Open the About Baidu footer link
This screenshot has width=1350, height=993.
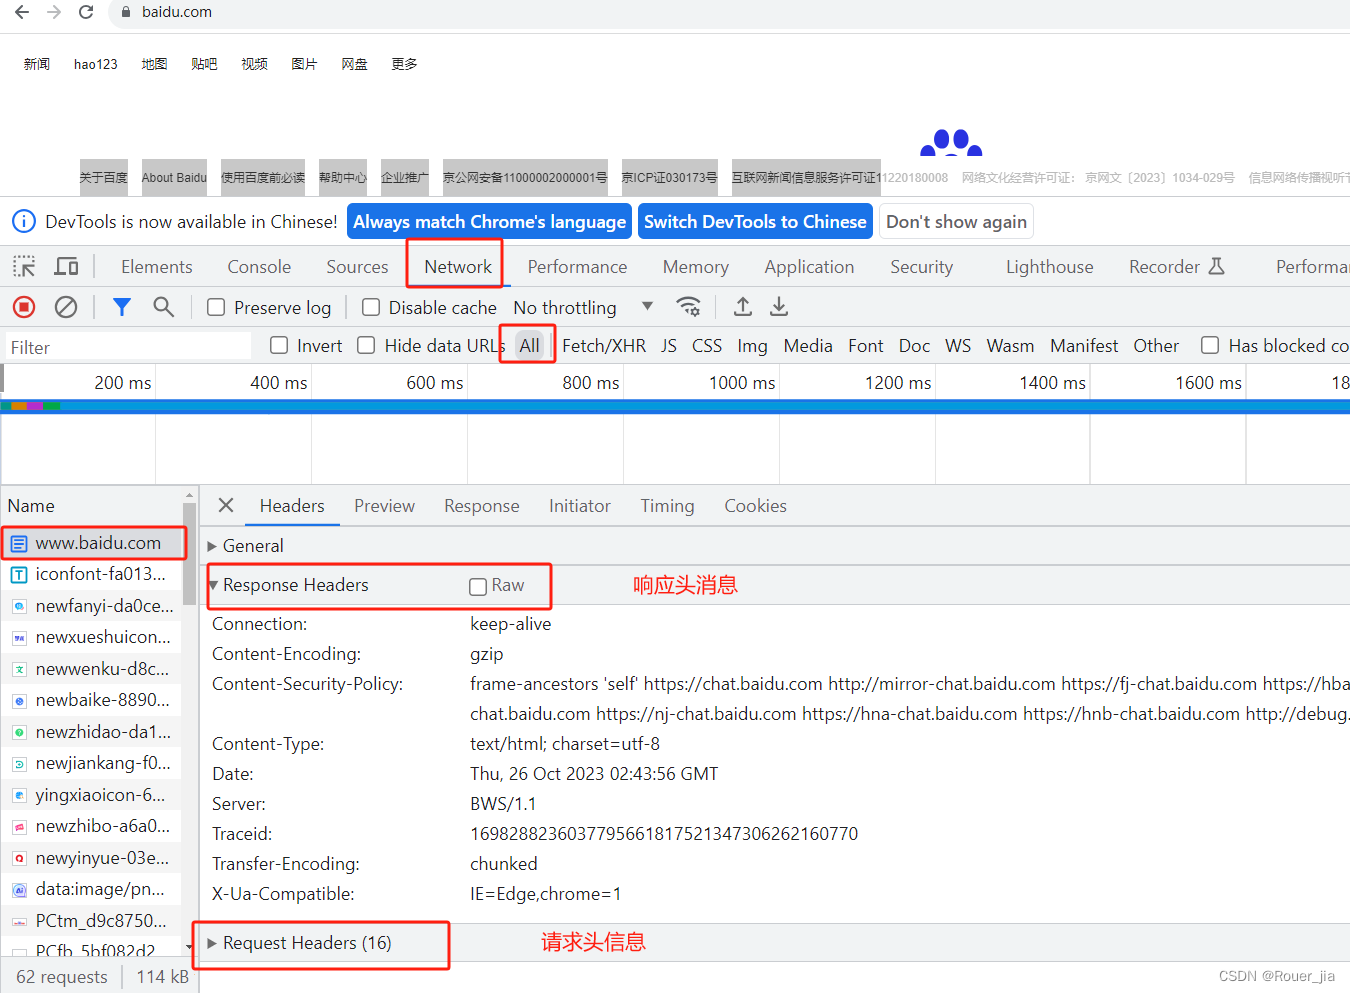click(174, 177)
